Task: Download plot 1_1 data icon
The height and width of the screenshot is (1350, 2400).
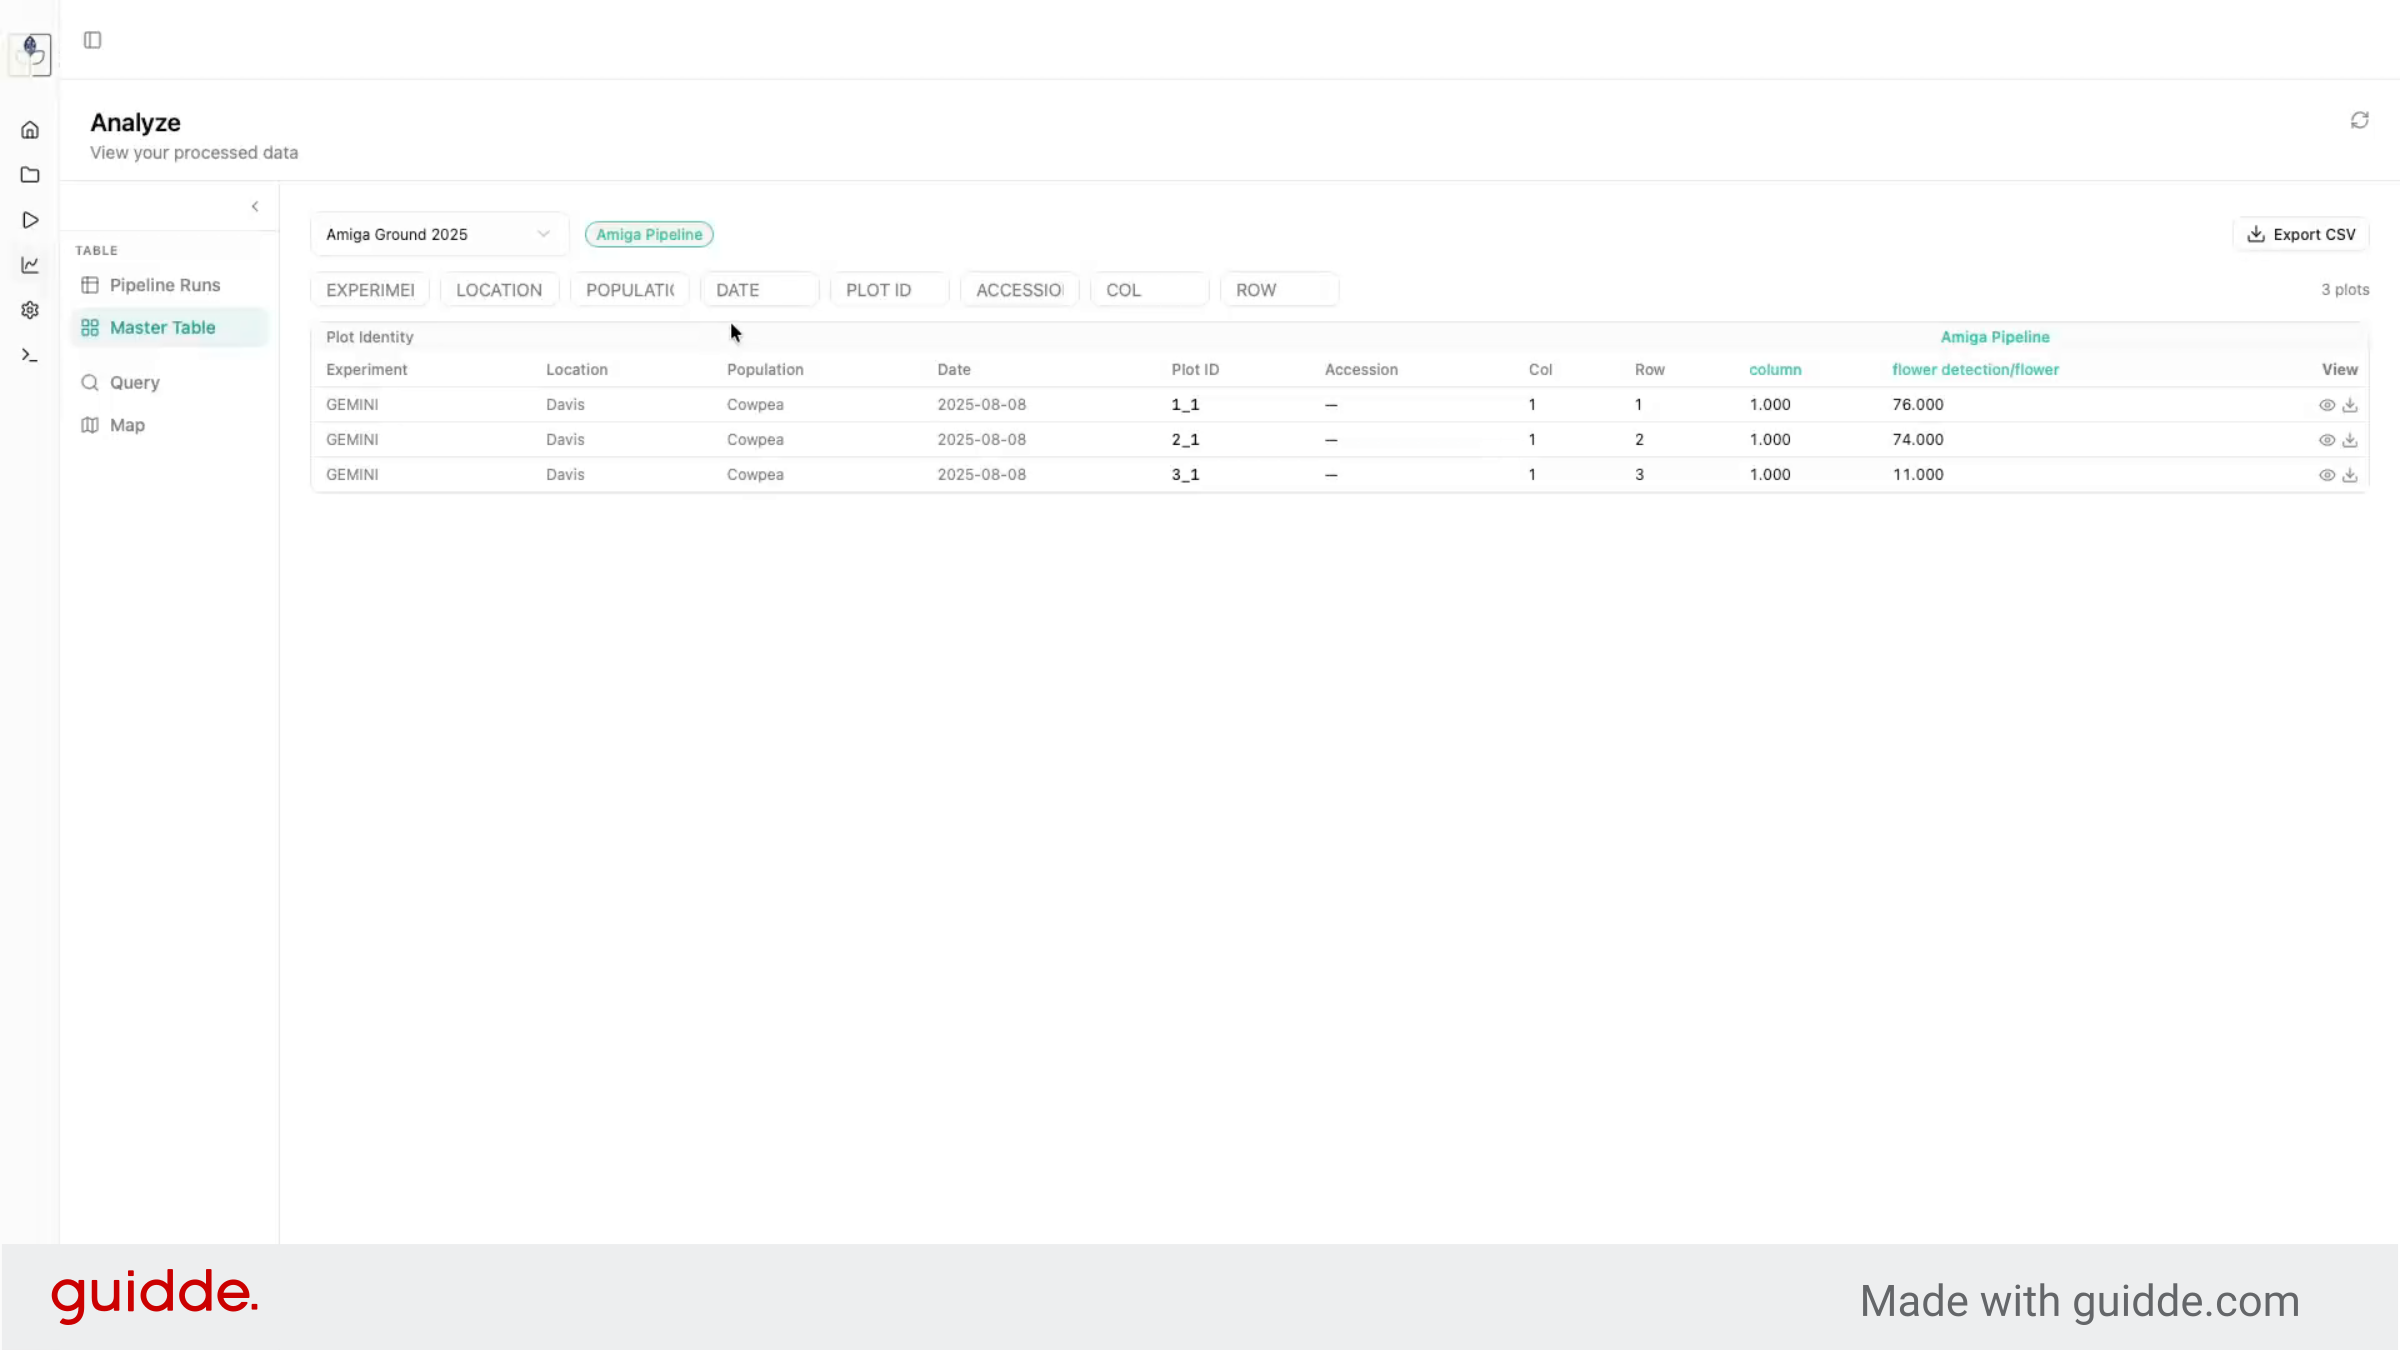Action: (2350, 405)
